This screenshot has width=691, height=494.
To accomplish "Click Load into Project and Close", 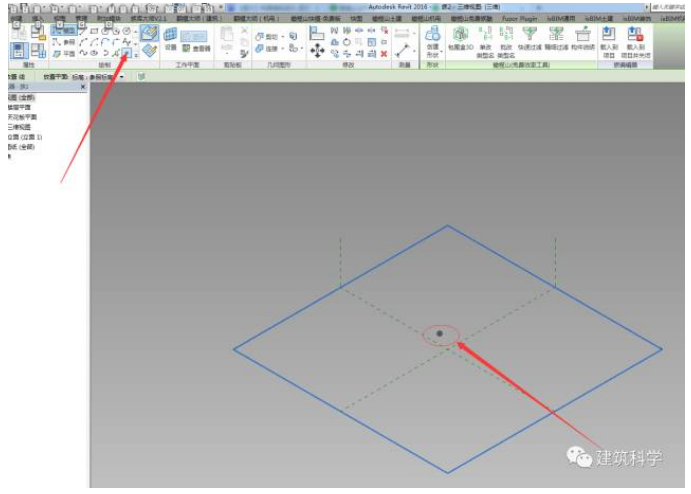I will 635,42.
